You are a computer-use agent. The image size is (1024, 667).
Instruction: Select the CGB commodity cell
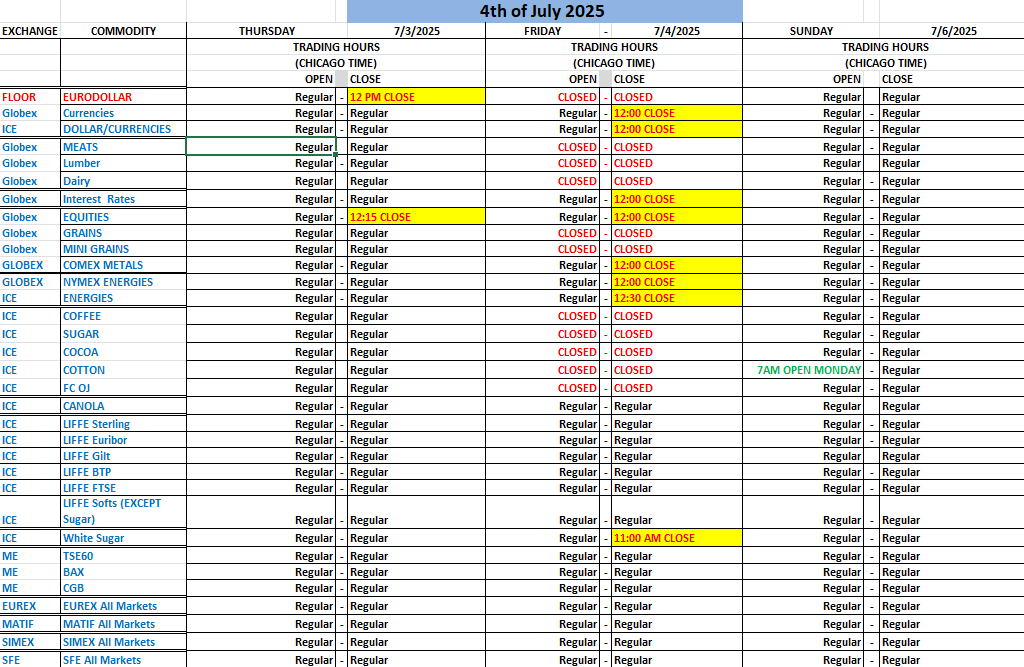coord(123,588)
